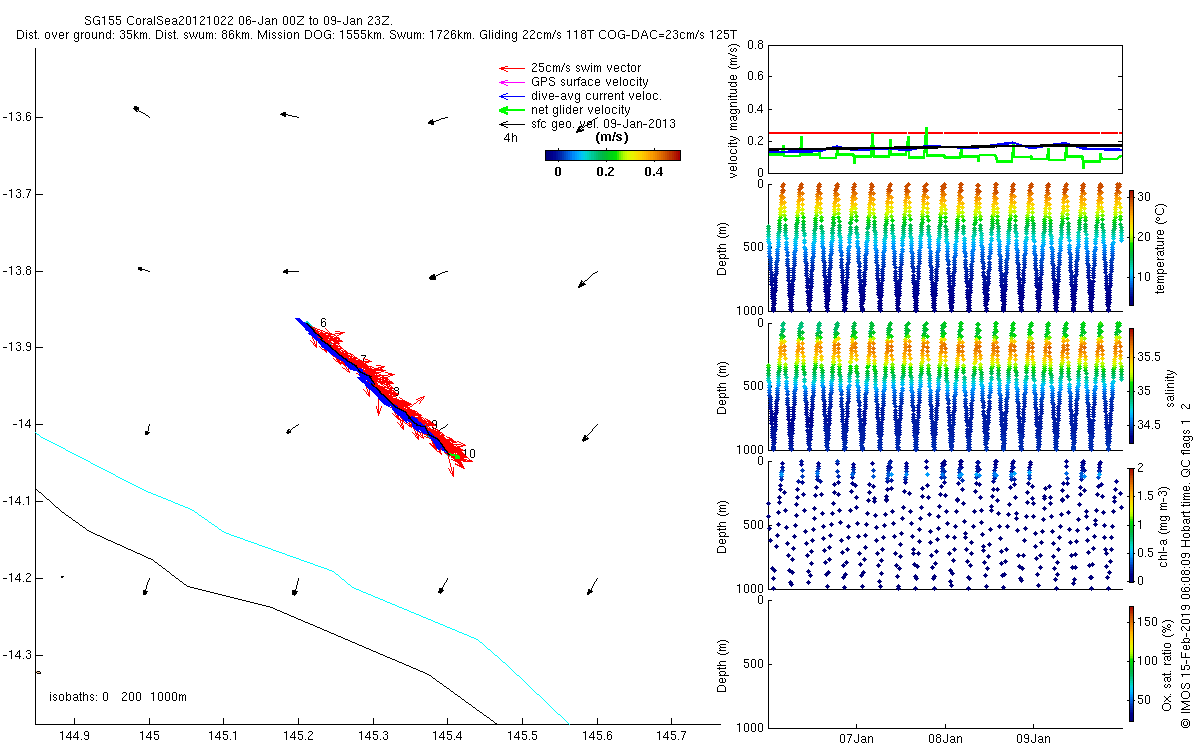This screenshot has width=1200, height=750.
Task: Select the velocity (m/s) horizontal colorbar
Action: [x=613, y=155]
